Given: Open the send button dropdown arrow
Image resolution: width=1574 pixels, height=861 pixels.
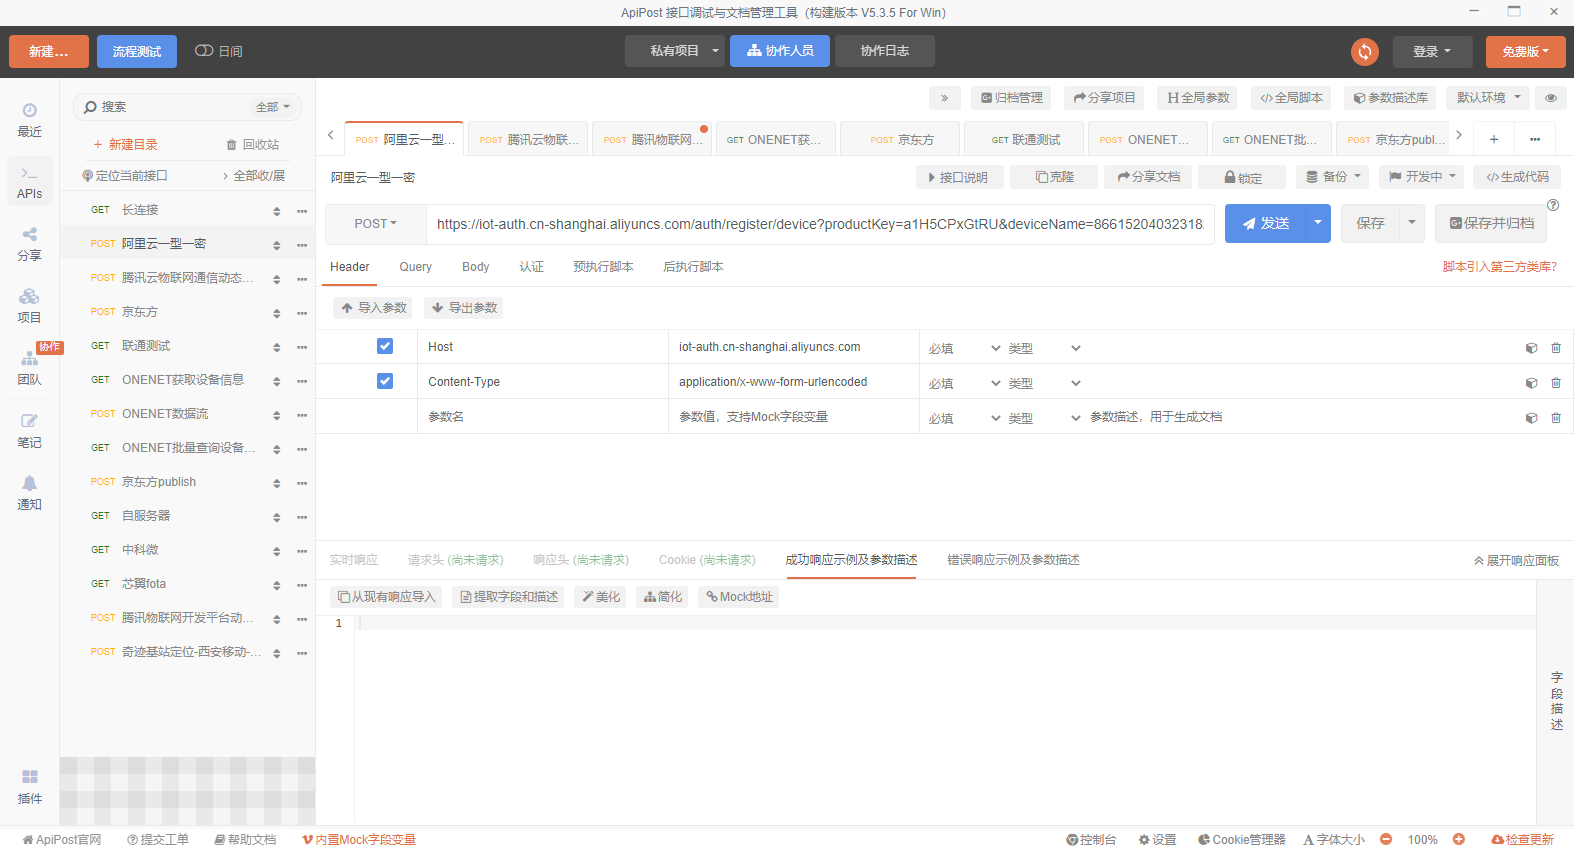Looking at the screenshot, I should coord(1318,224).
